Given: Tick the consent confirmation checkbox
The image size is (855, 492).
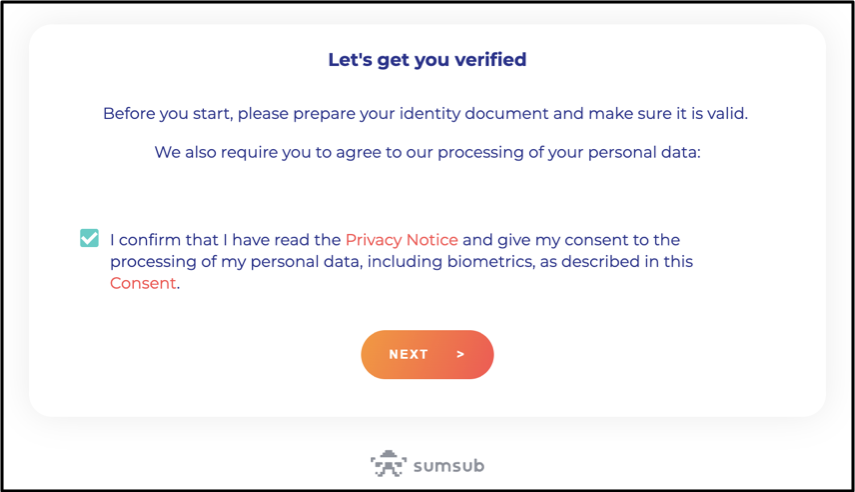Looking at the screenshot, I should [90, 238].
